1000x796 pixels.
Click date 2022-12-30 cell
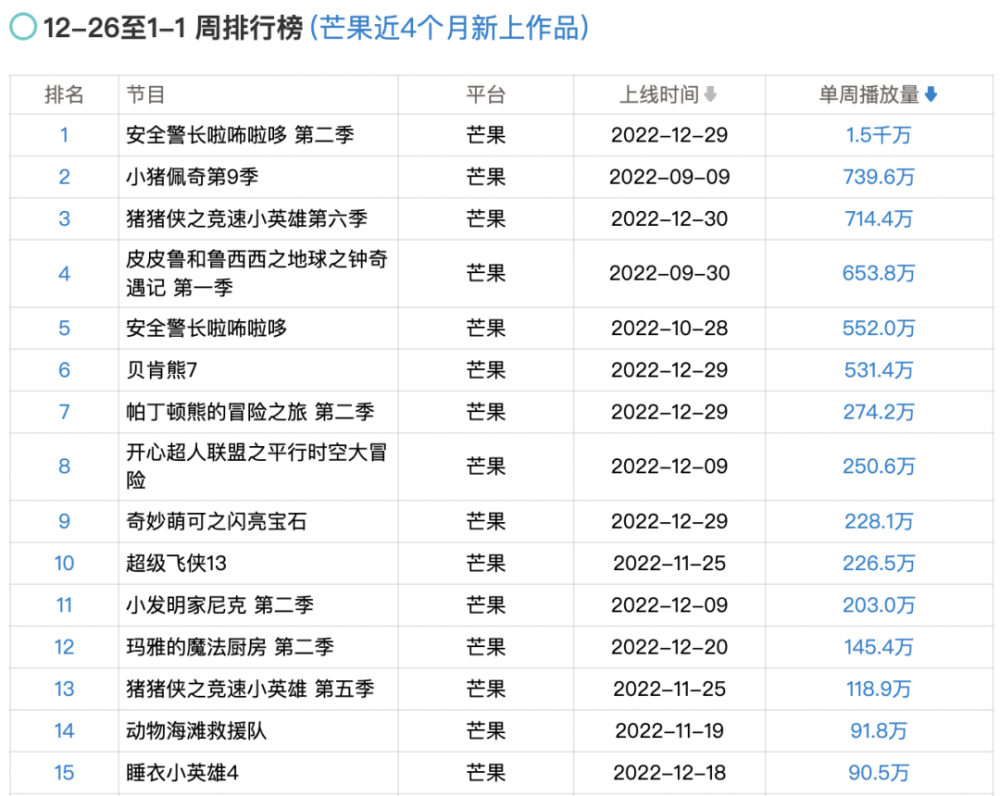click(x=669, y=219)
